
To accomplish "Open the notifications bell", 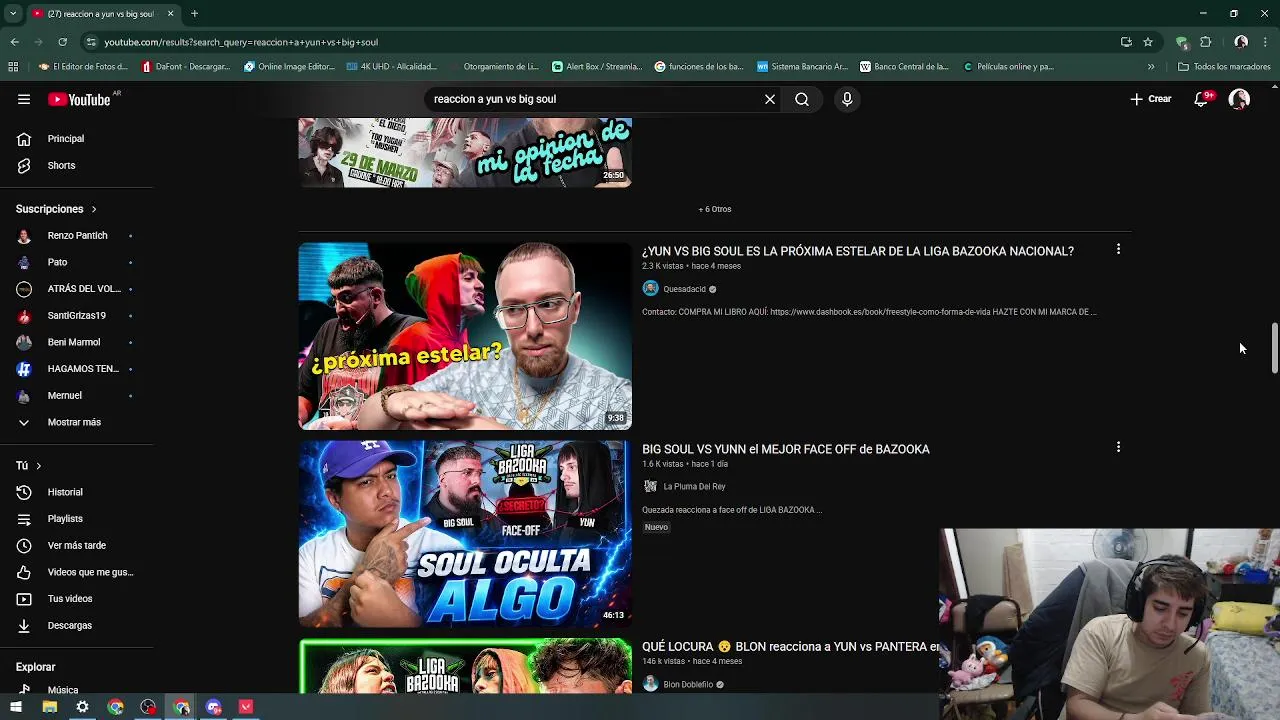I will (x=1202, y=99).
